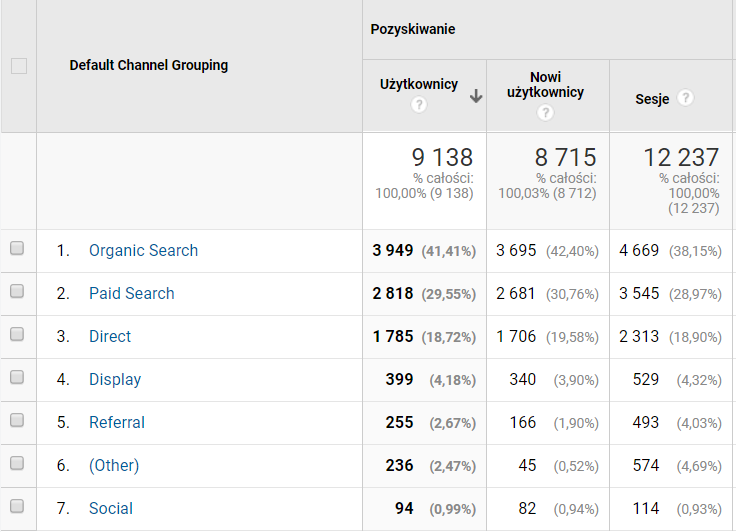Open the Referral channel link
The image size is (736, 532).
click(117, 423)
